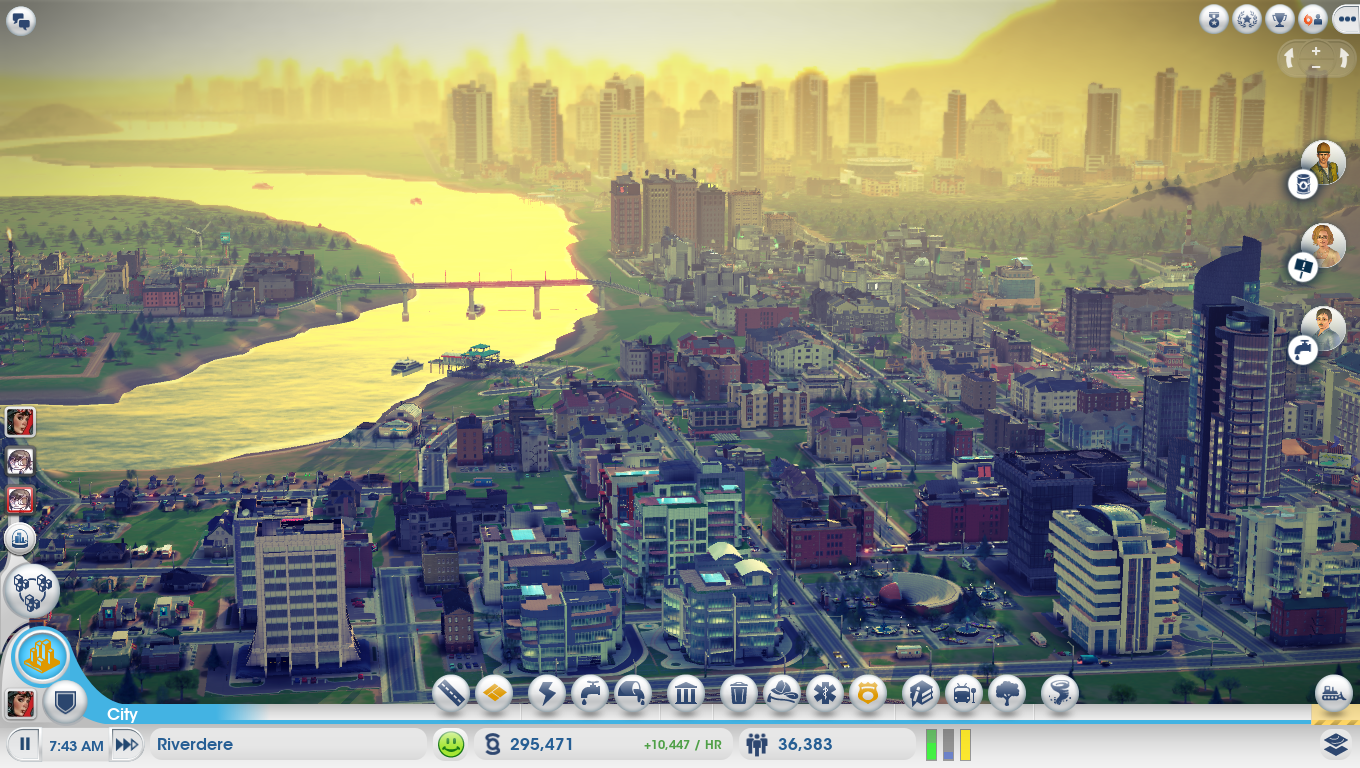1360x768 pixels.
Task: Select the red-bordered glasses player avatar
Action: (x=20, y=499)
